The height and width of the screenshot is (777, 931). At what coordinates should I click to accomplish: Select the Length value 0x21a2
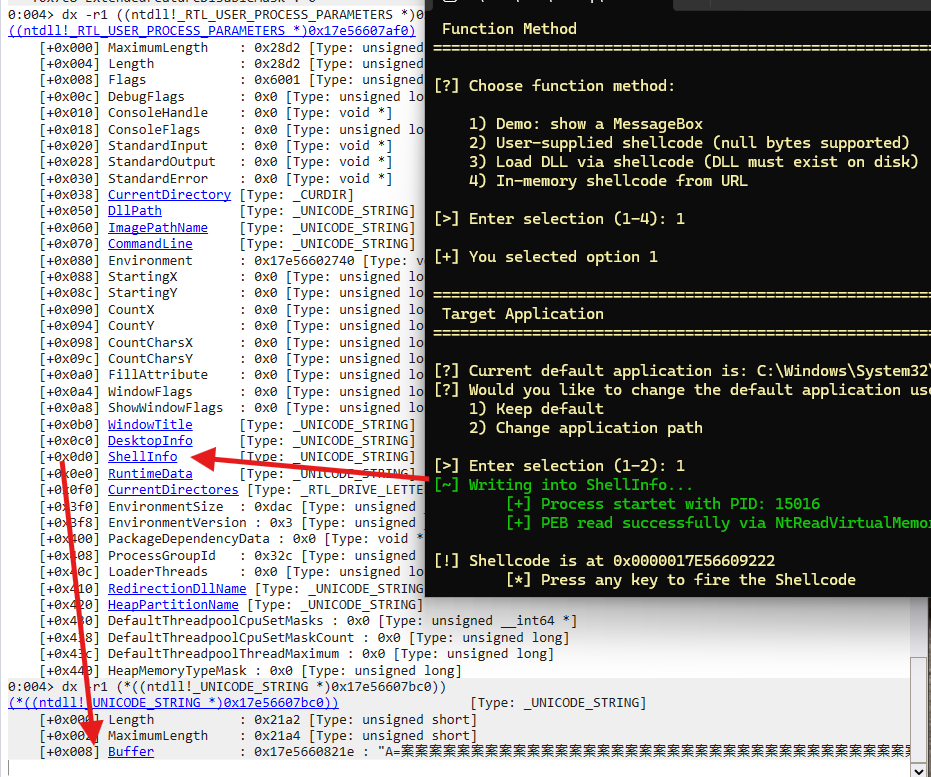tap(277, 719)
